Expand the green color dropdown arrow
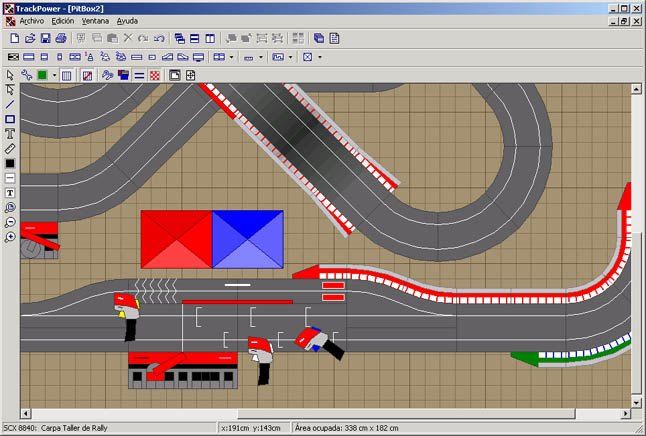Screen dimensions: 646x436 [x=54, y=75]
